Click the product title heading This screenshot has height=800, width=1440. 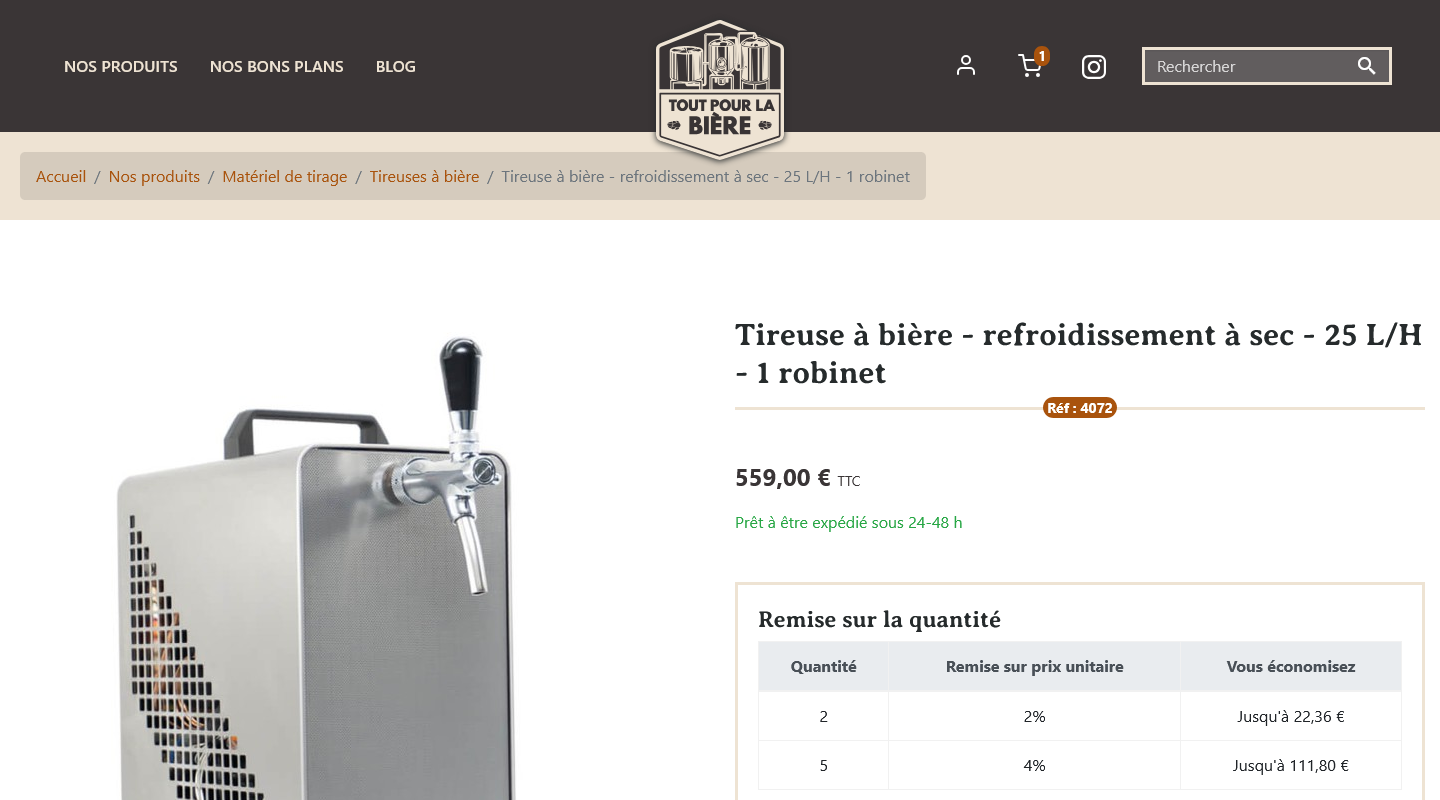(1079, 353)
